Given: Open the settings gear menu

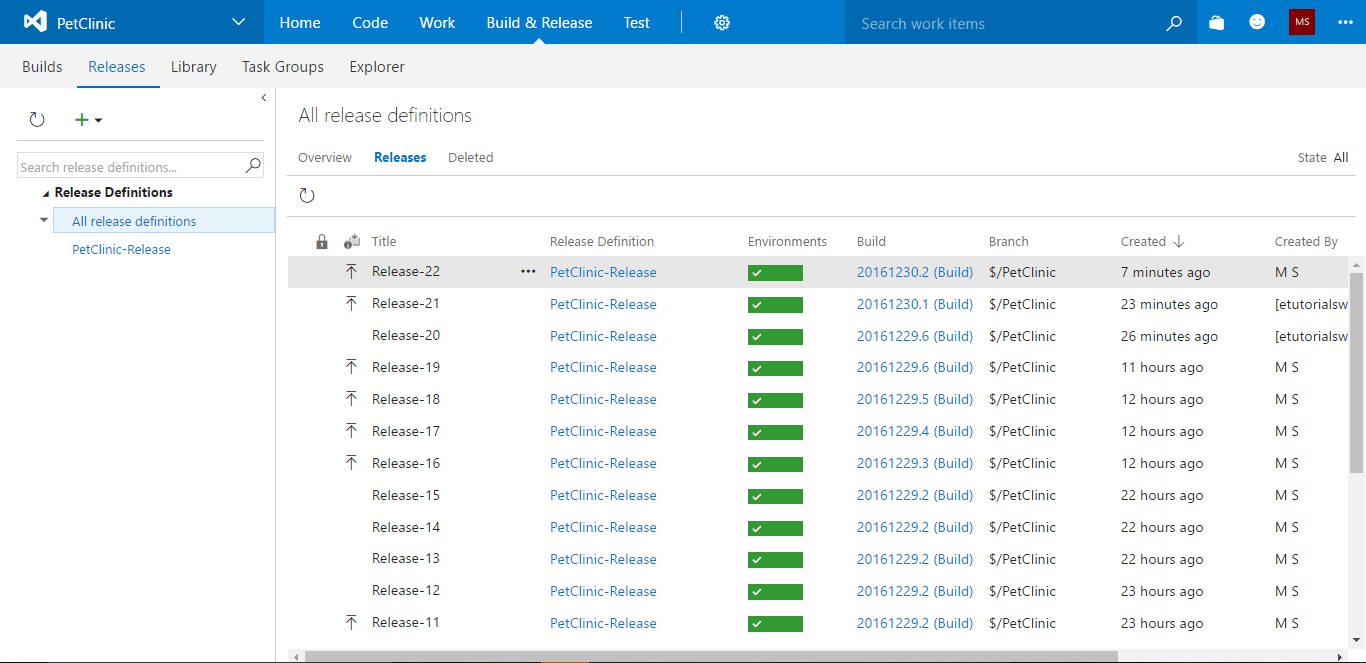Looking at the screenshot, I should (x=722, y=23).
